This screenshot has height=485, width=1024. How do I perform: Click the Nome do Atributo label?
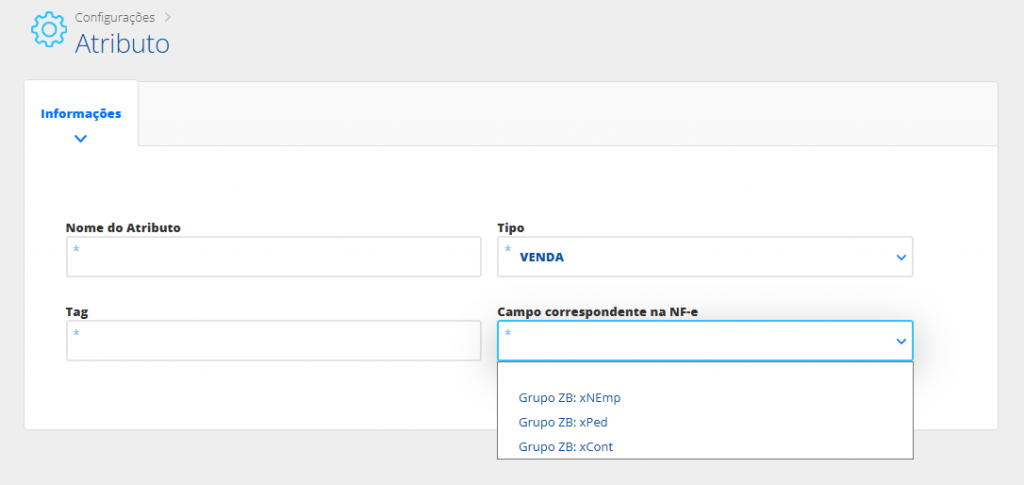tap(123, 228)
